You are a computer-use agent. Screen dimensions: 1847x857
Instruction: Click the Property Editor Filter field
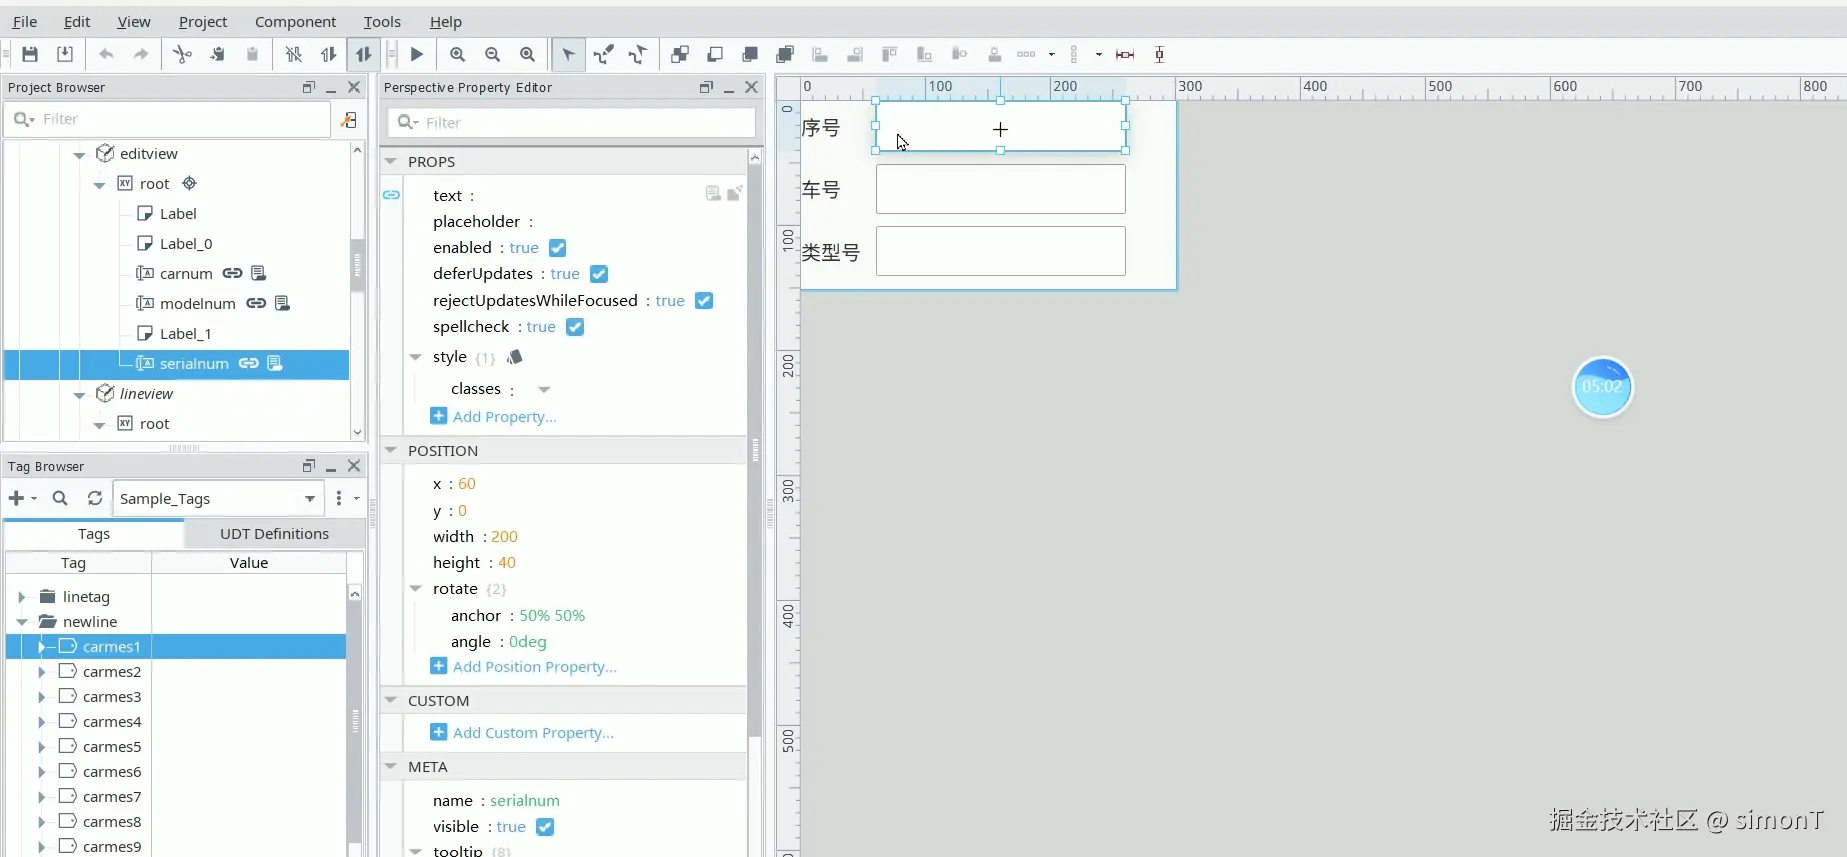(x=571, y=122)
